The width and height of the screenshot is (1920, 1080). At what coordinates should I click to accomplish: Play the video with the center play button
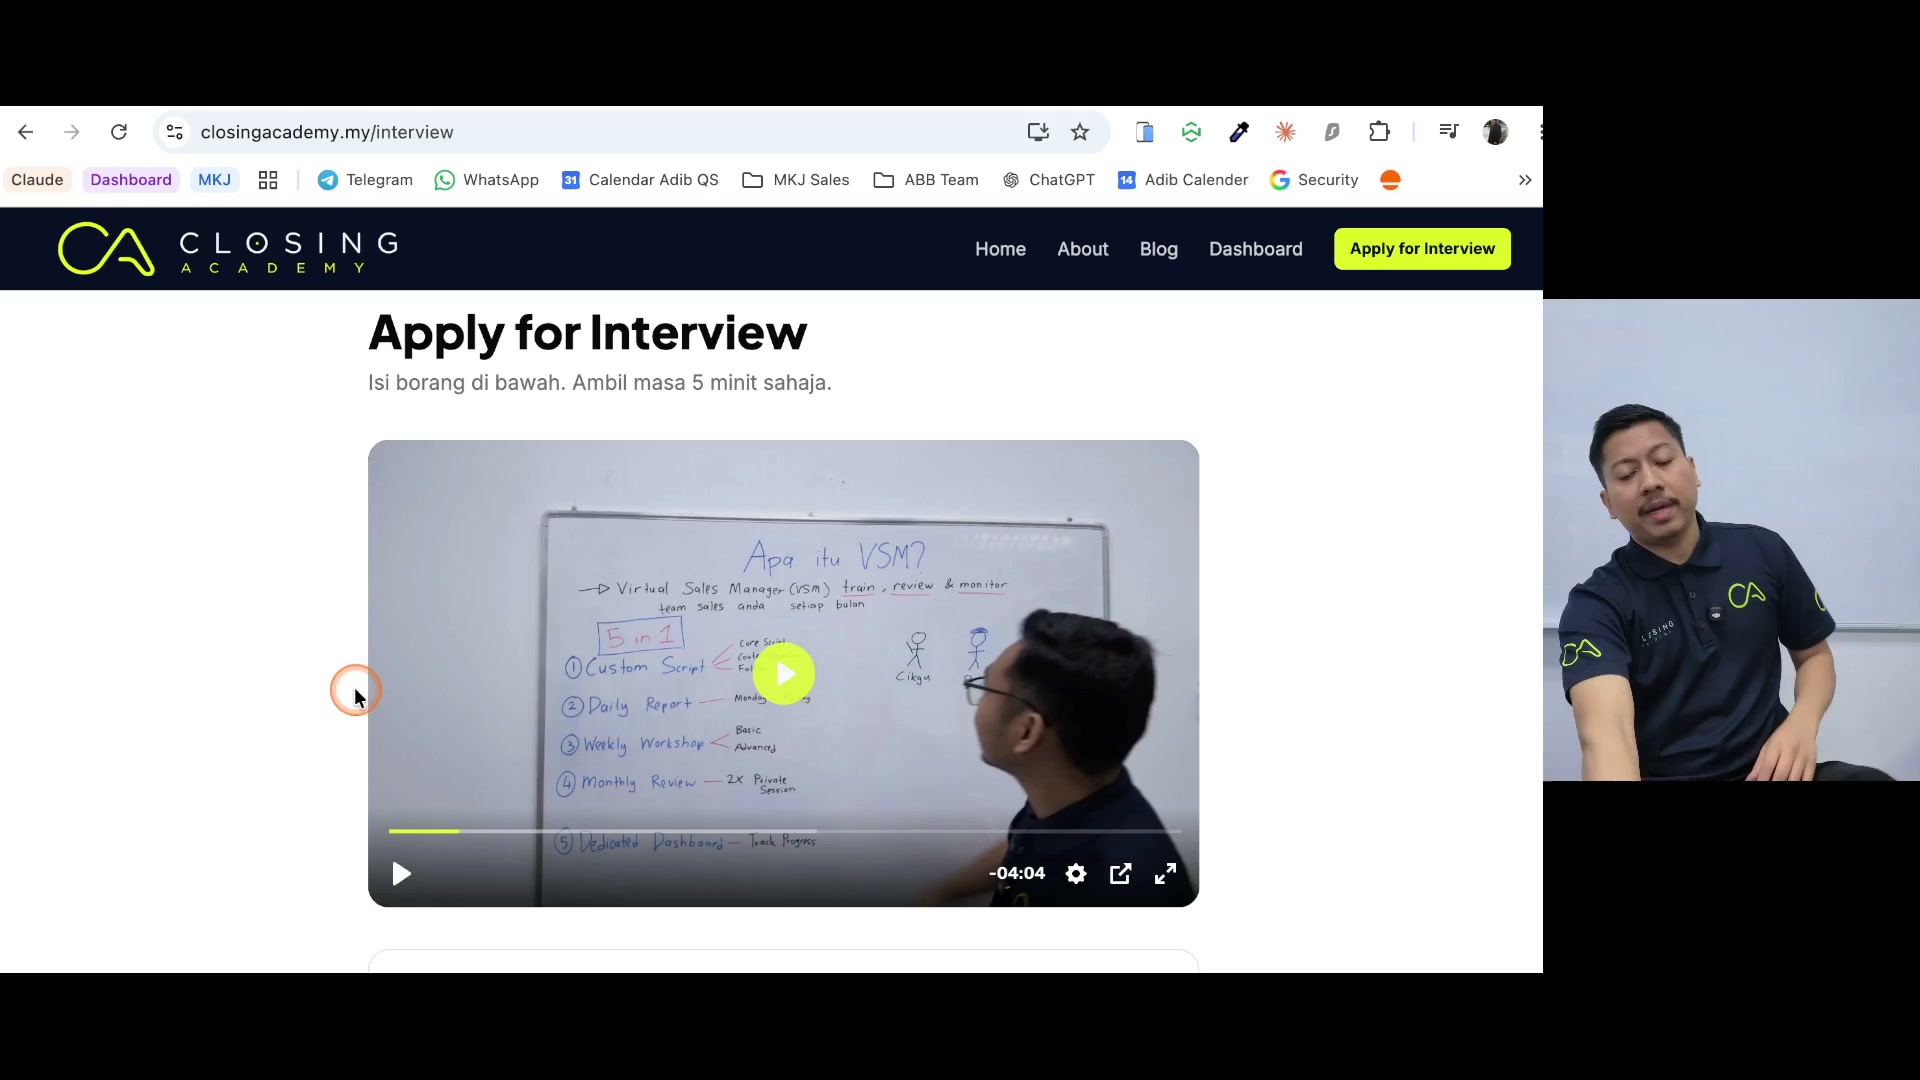pyautogui.click(x=784, y=674)
